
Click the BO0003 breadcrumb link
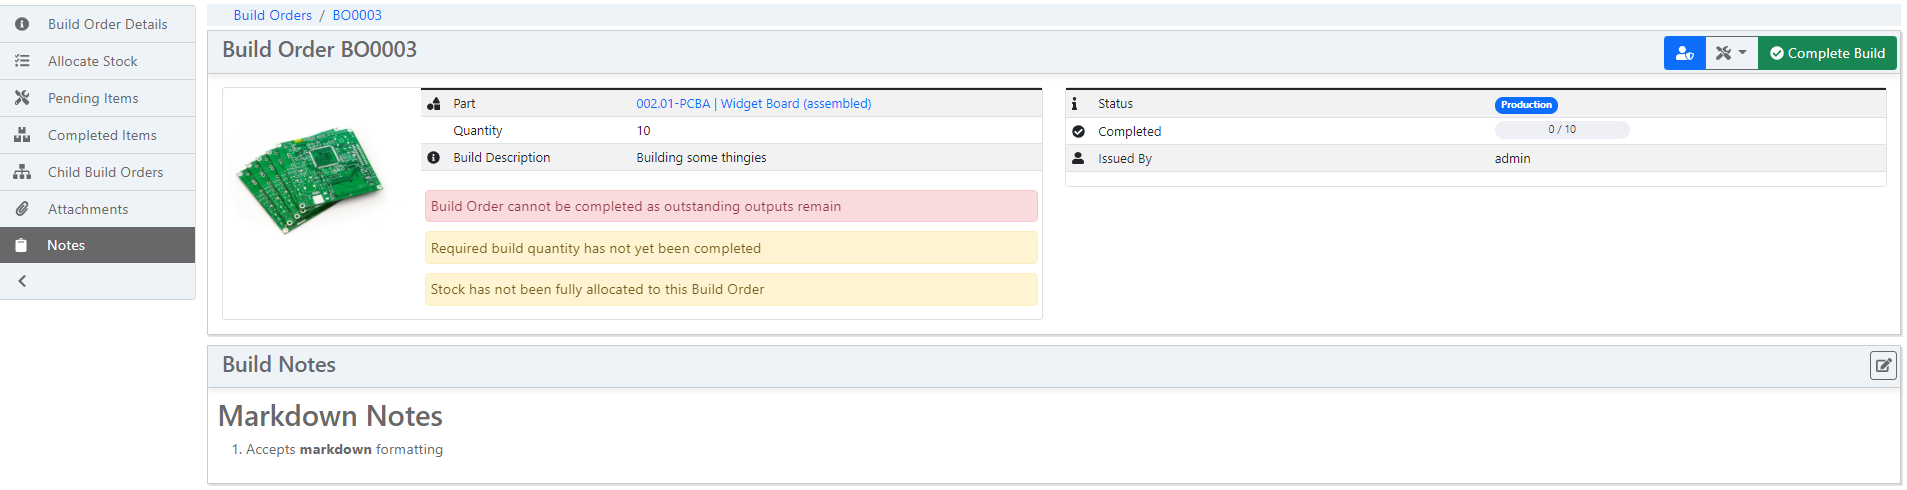[357, 15]
